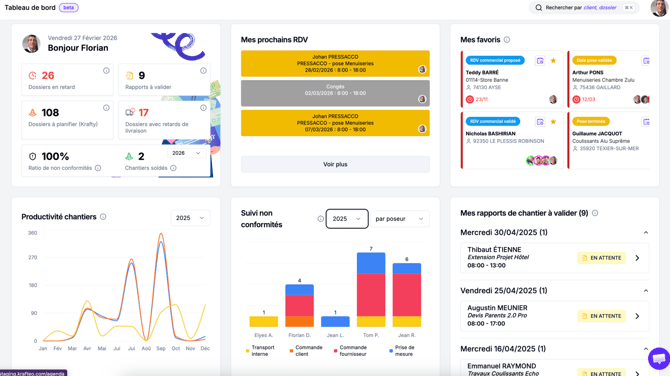Click Tom P. bar in nonconformity chart
The height and width of the screenshot is (376, 670).
pos(371,290)
